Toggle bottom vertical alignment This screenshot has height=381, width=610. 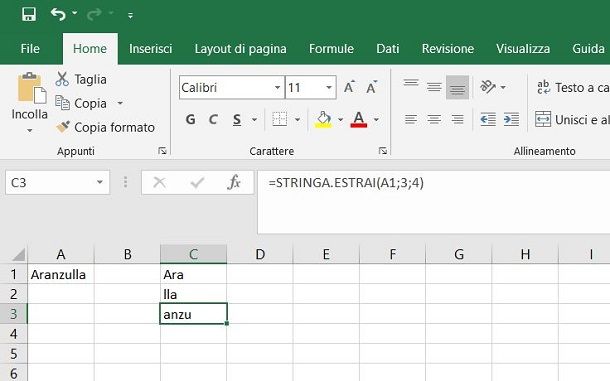pos(458,87)
